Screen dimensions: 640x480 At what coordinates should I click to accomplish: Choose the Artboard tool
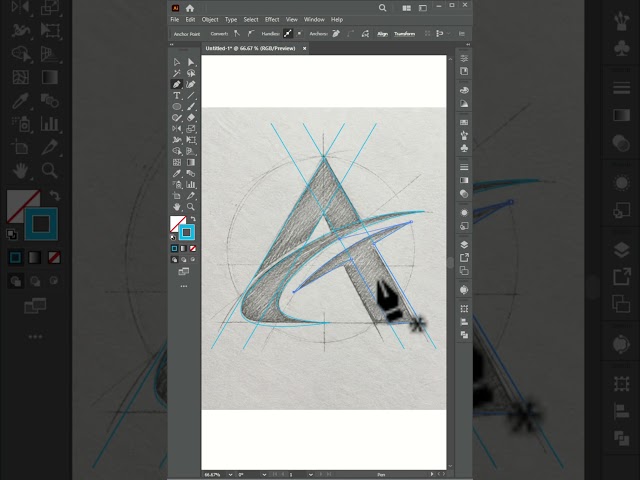point(177,196)
